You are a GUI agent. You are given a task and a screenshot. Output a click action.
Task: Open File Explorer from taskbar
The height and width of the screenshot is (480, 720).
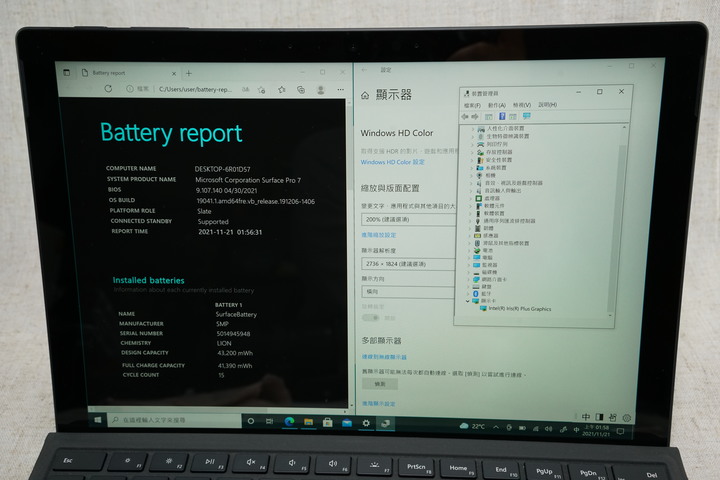pyautogui.click(x=309, y=422)
